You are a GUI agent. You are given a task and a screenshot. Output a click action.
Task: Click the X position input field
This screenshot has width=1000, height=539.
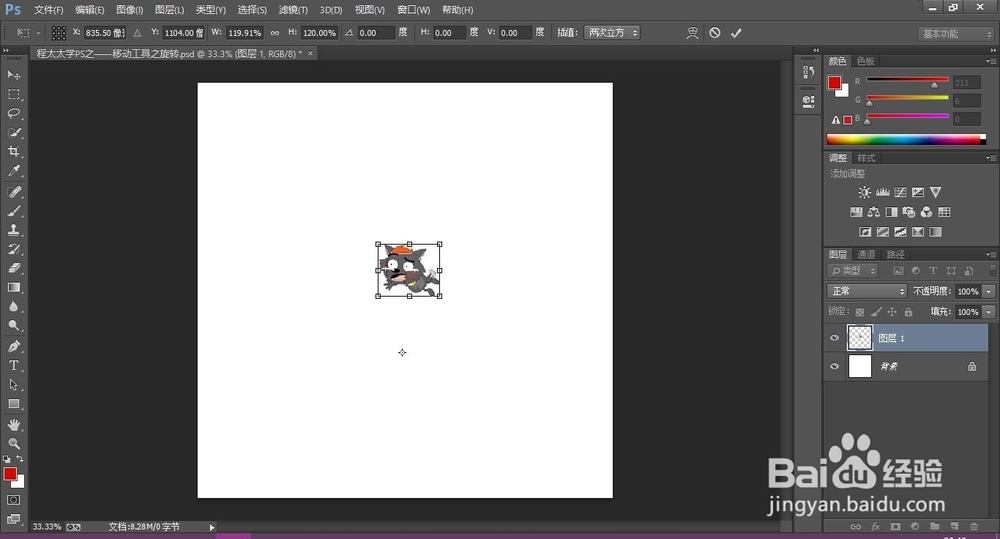[105, 33]
